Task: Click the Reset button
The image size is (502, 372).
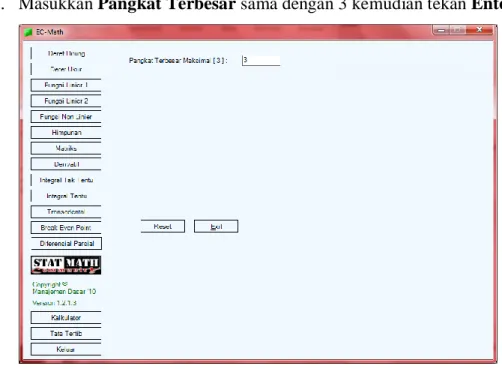Action: [163, 226]
